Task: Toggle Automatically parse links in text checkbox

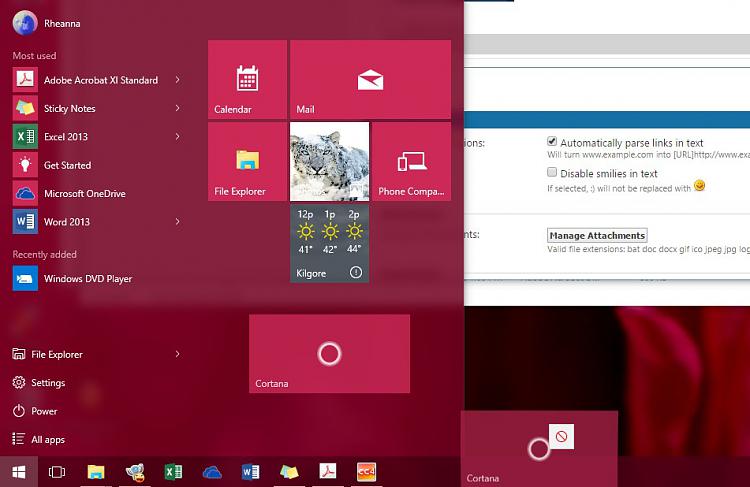Action: pos(552,141)
